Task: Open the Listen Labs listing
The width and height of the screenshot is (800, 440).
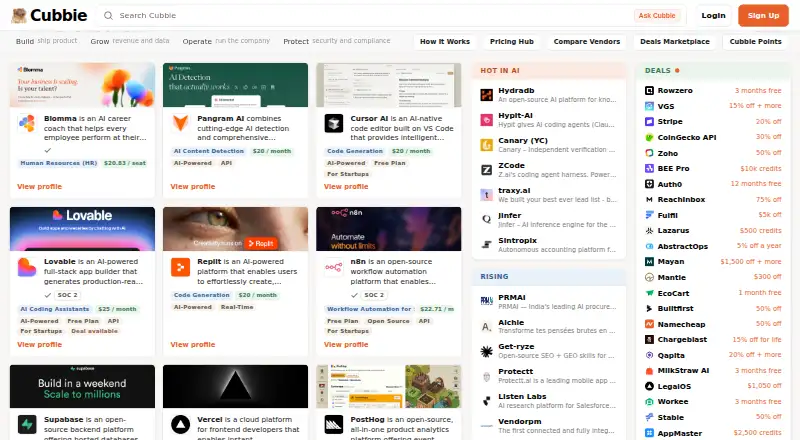Action: [x=549, y=401]
